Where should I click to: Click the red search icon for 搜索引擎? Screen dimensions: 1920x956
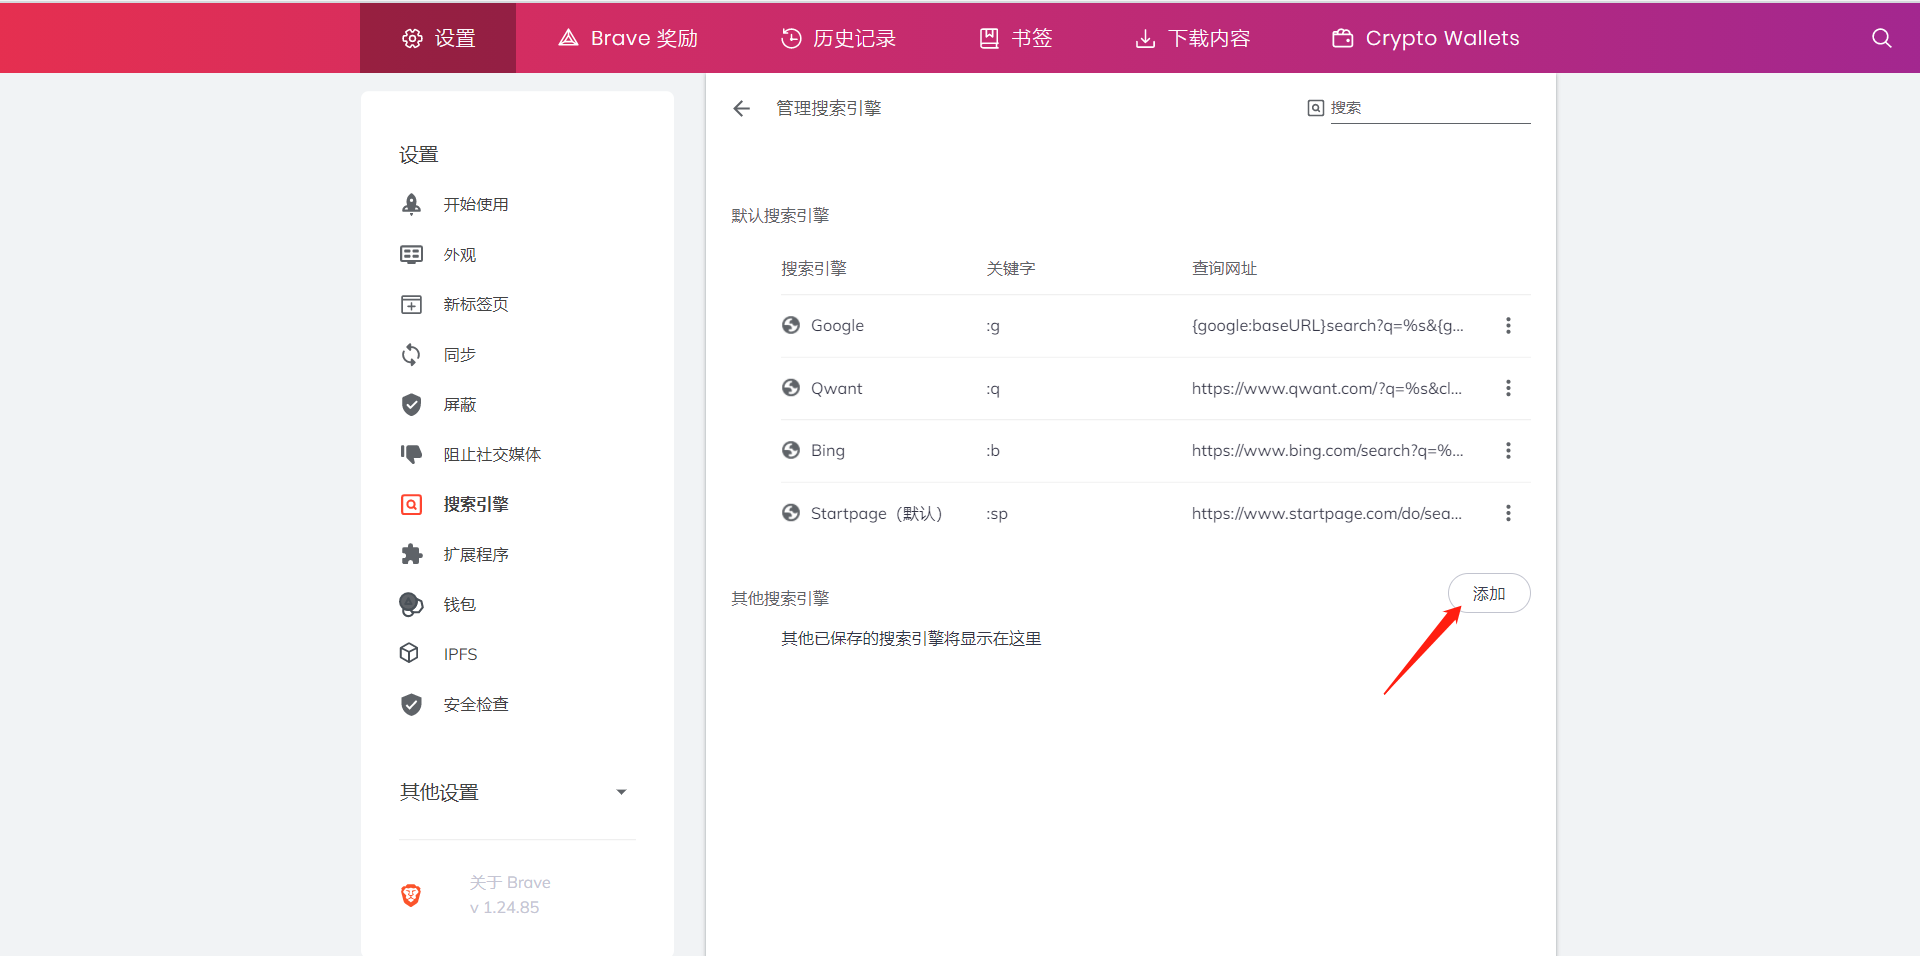tap(411, 504)
